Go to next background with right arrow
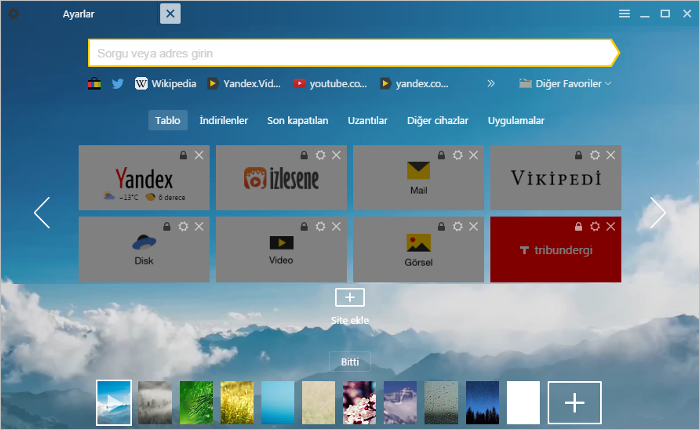700x430 pixels. pos(658,213)
